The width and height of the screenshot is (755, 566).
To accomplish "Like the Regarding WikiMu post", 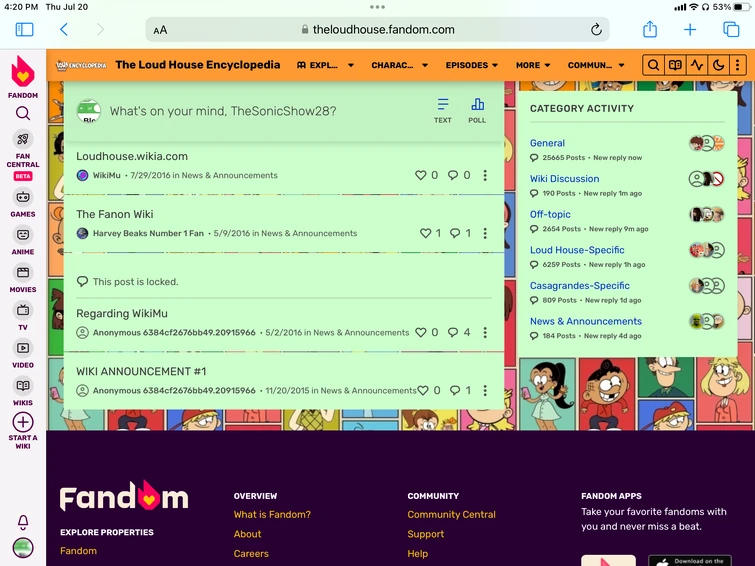I will 421,332.
